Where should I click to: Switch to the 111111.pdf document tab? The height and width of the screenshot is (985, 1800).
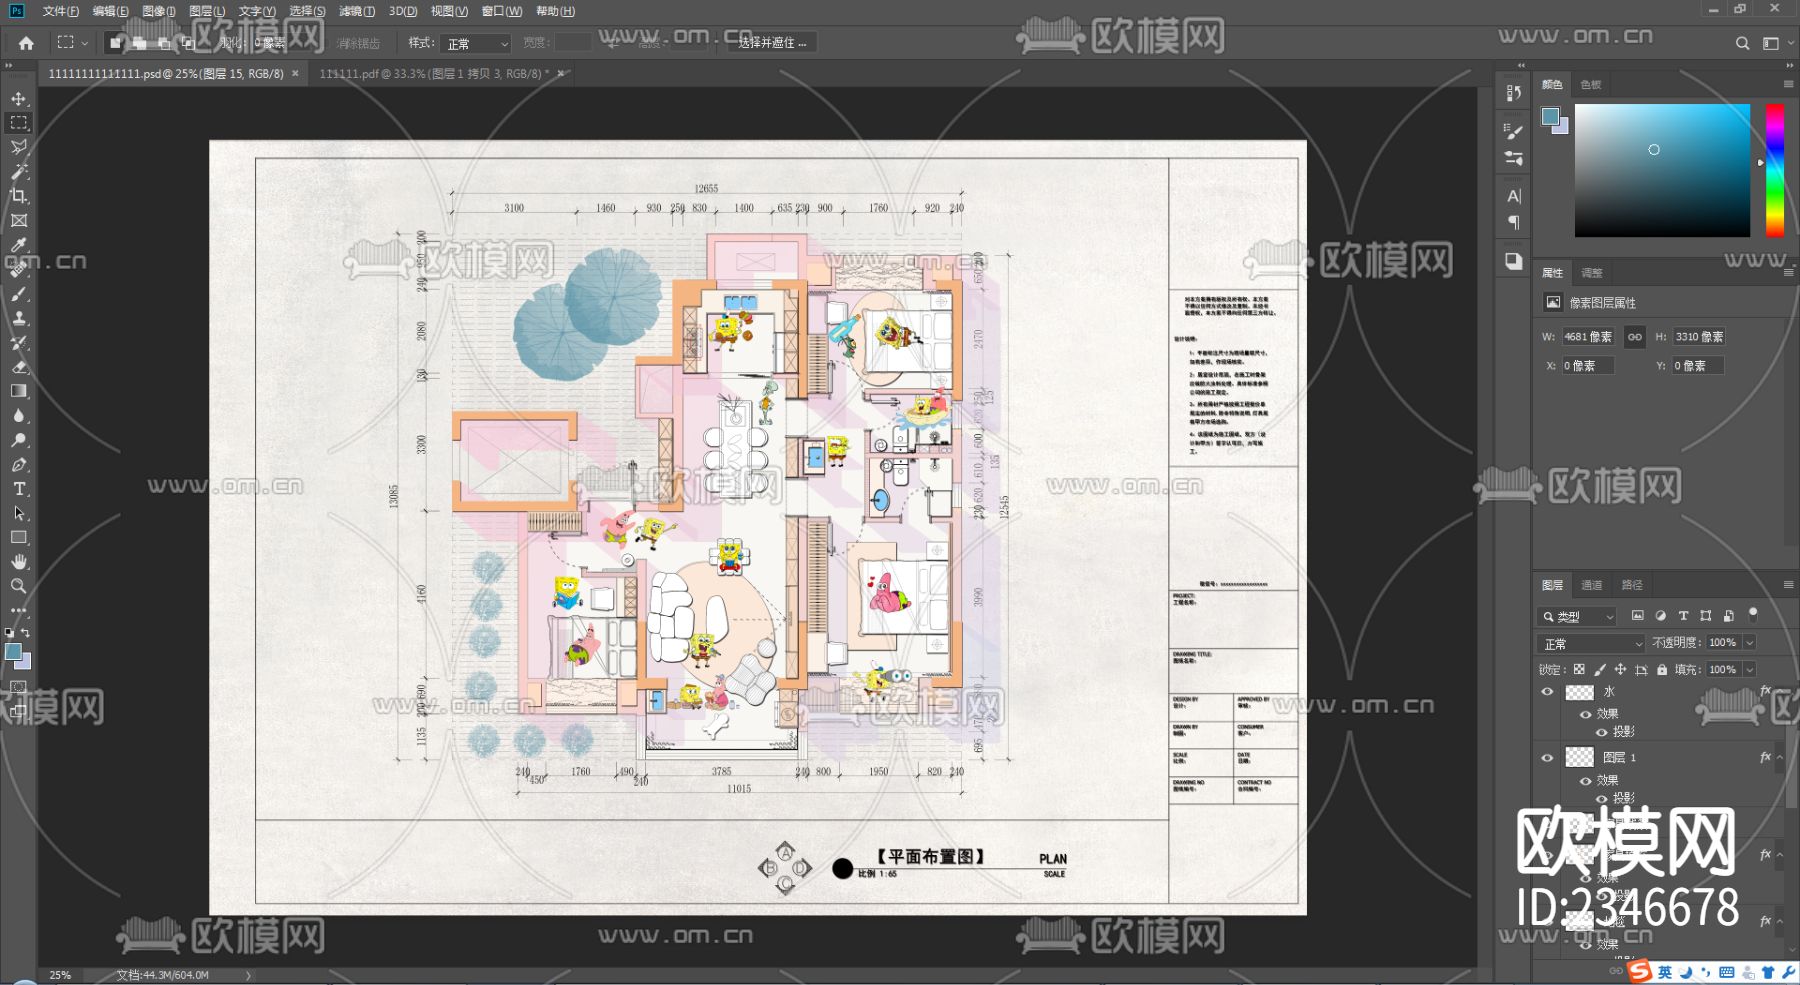coord(433,74)
